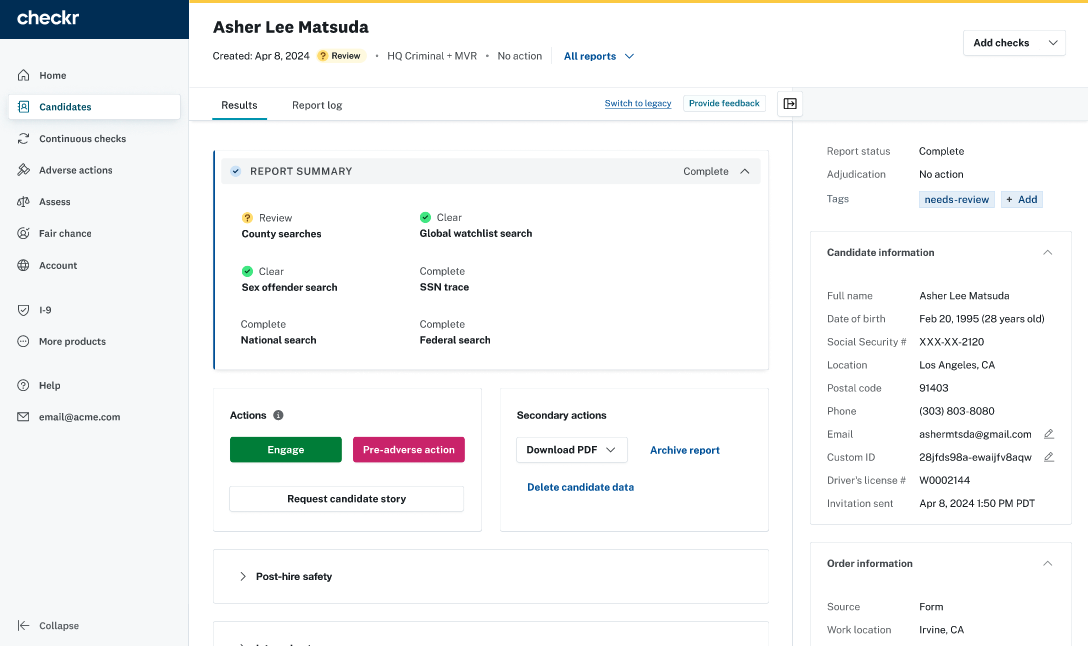Add a new tag with + Add
1088x646 pixels.
pyautogui.click(x=1021, y=200)
